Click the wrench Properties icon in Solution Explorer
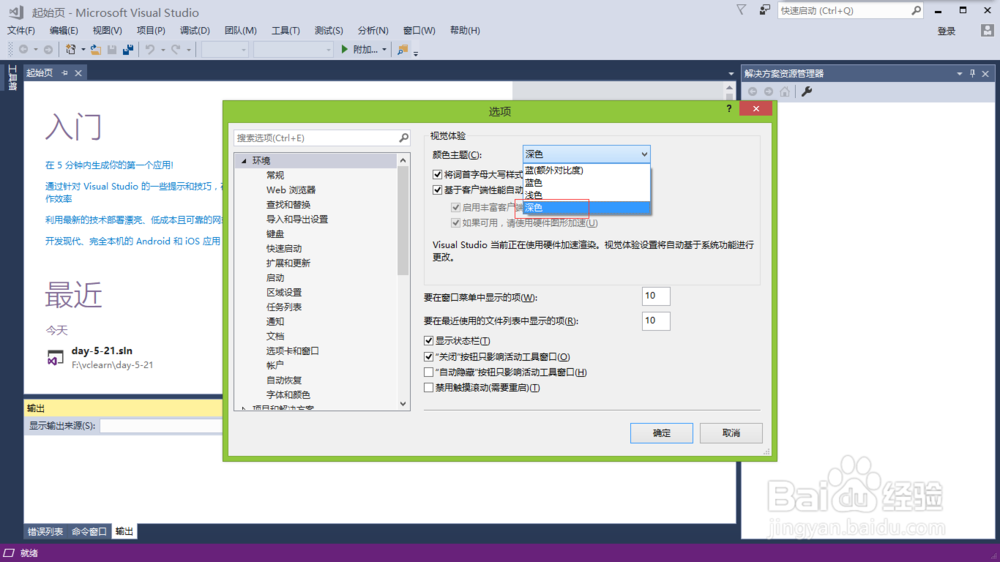Image resolution: width=1000 pixels, height=562 pixels. click(807, 92)
